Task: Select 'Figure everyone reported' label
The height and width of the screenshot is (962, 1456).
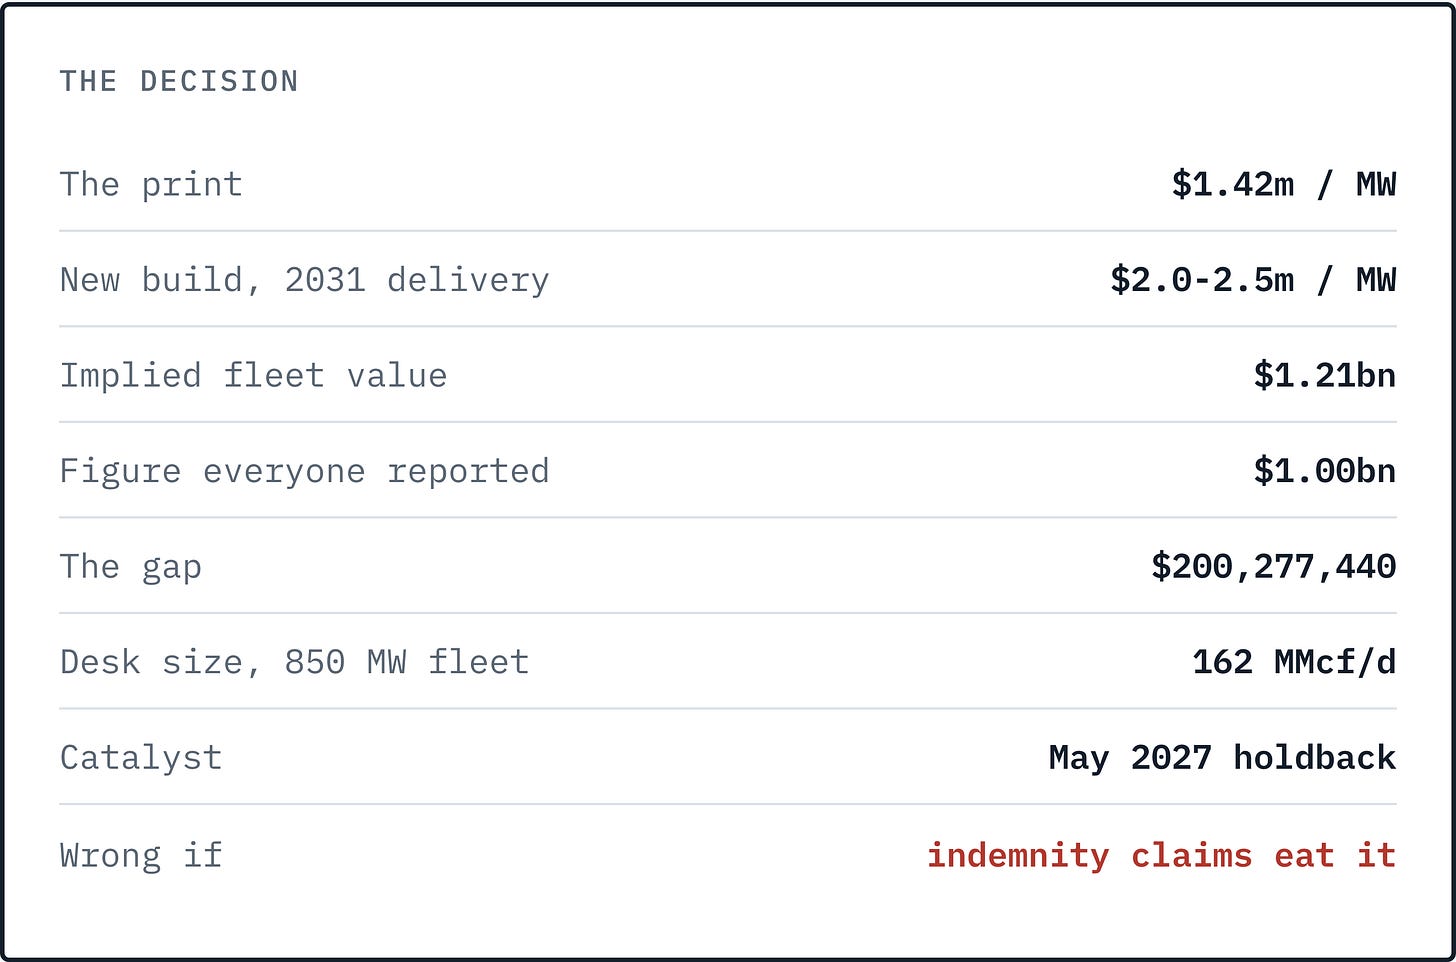Action: tap(305, 471)
